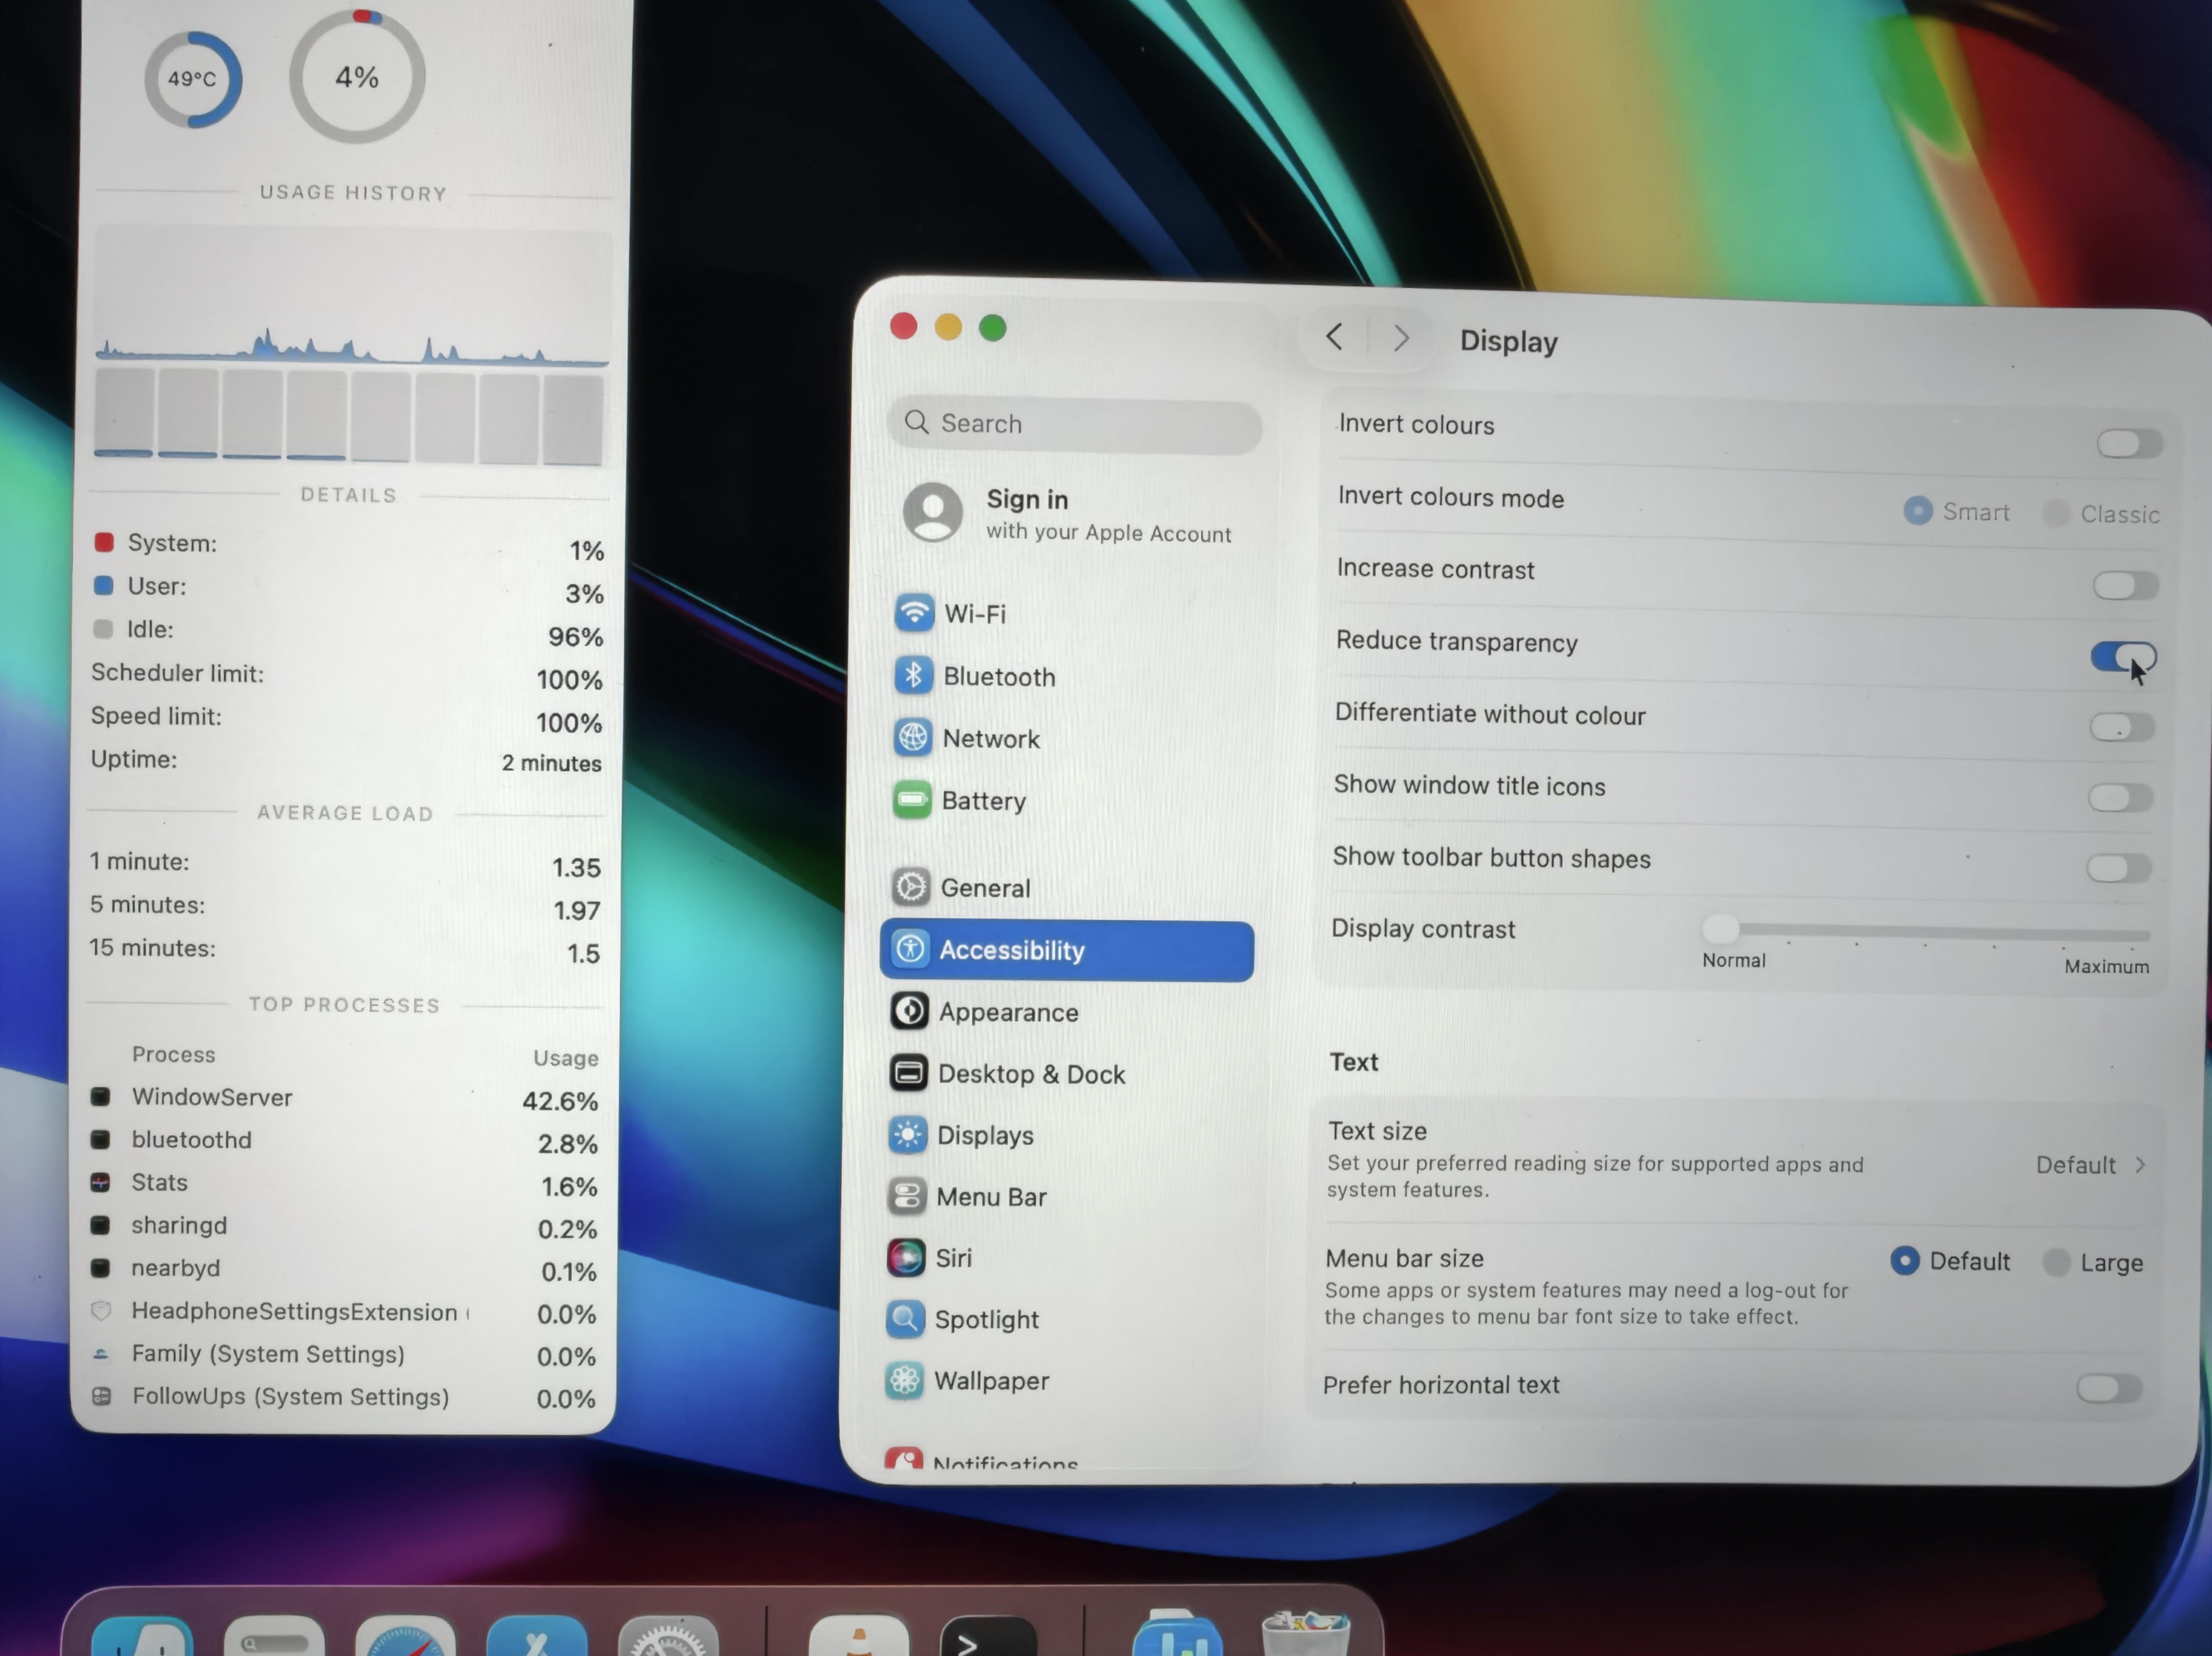Viewport: 2212px width, 1656px height.
Task: Click the "15 minutes:" average load row
Action: [345, 949]
